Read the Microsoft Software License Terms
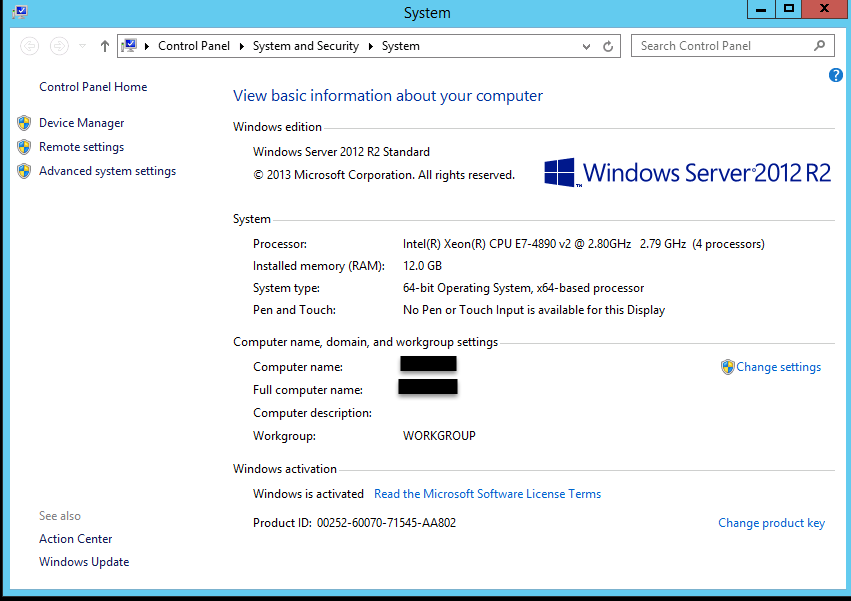 (x=487, y=494)
